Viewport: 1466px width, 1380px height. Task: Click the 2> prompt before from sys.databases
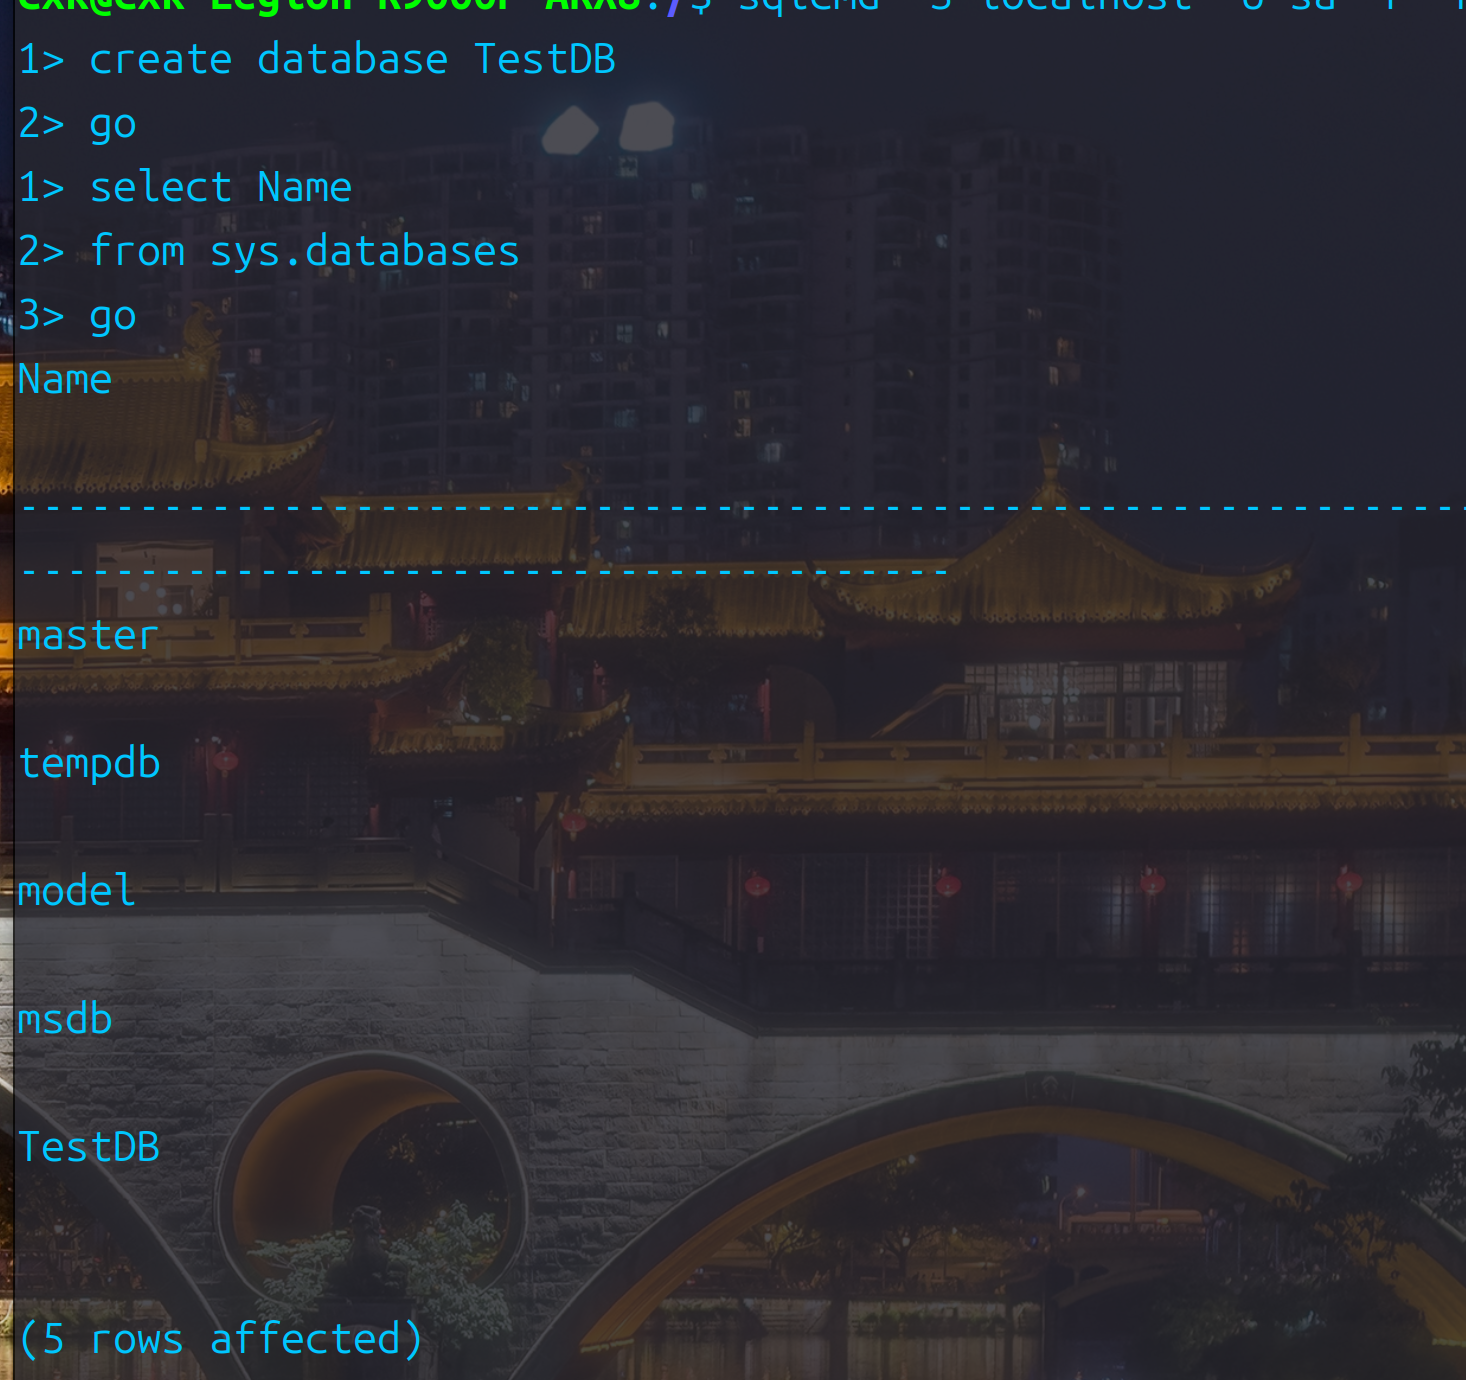pyautogui.click(x=40, y=250)
